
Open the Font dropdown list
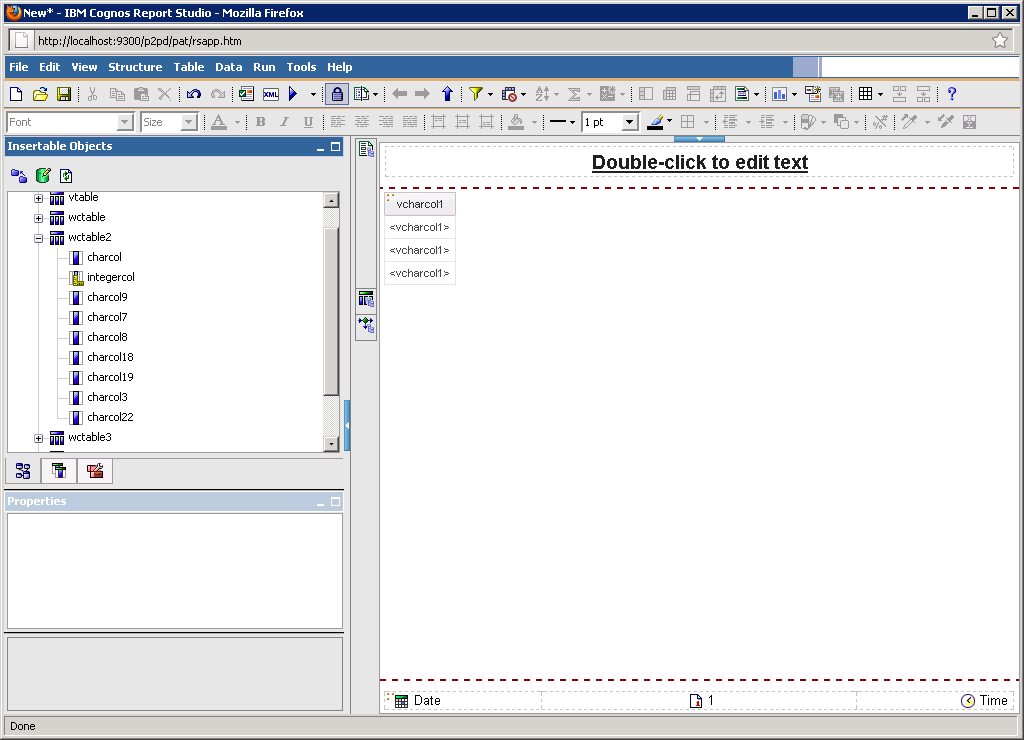[125, 122]
